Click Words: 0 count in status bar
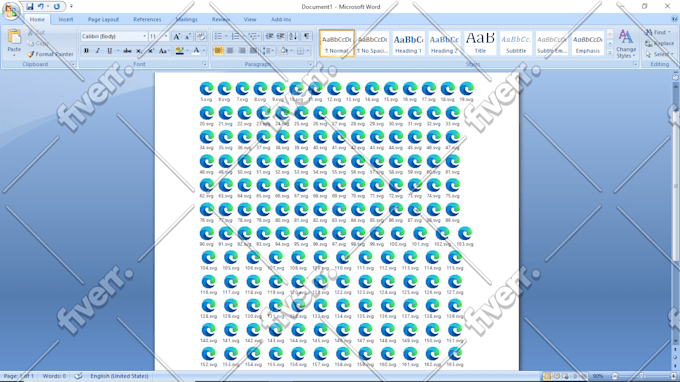 point(54,376)
